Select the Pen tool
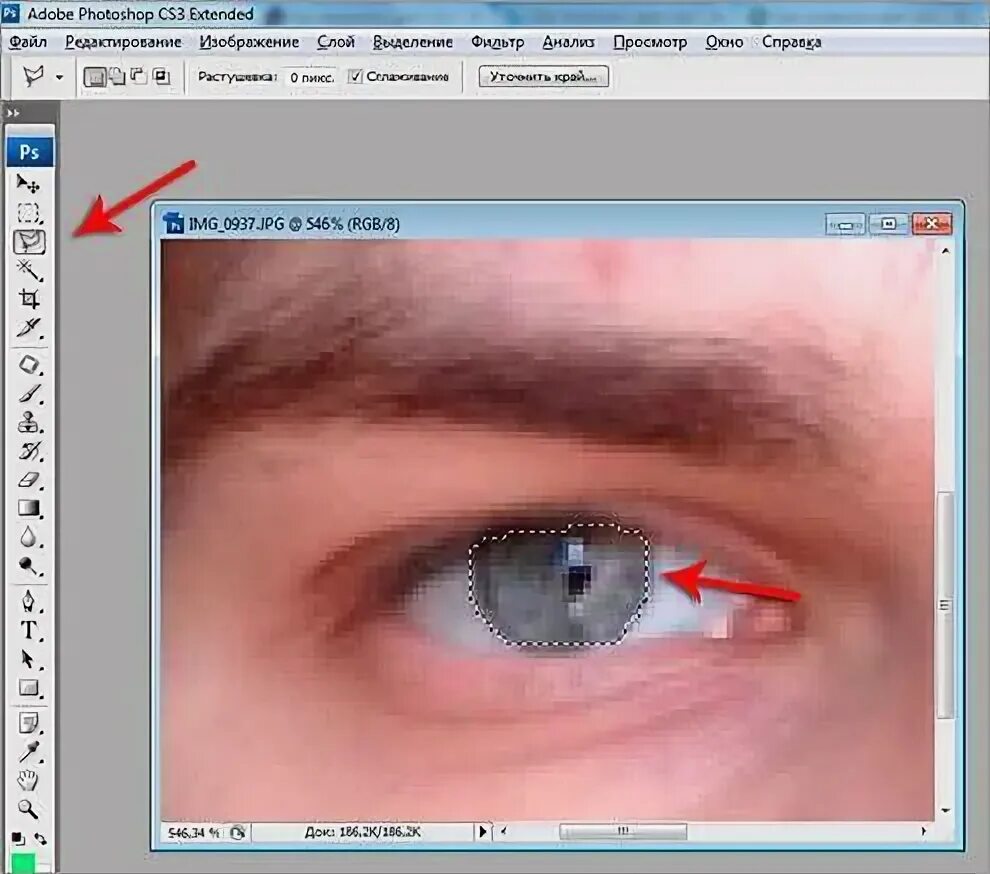Viewport: 990px width, 874px height. tap(28, 601)
